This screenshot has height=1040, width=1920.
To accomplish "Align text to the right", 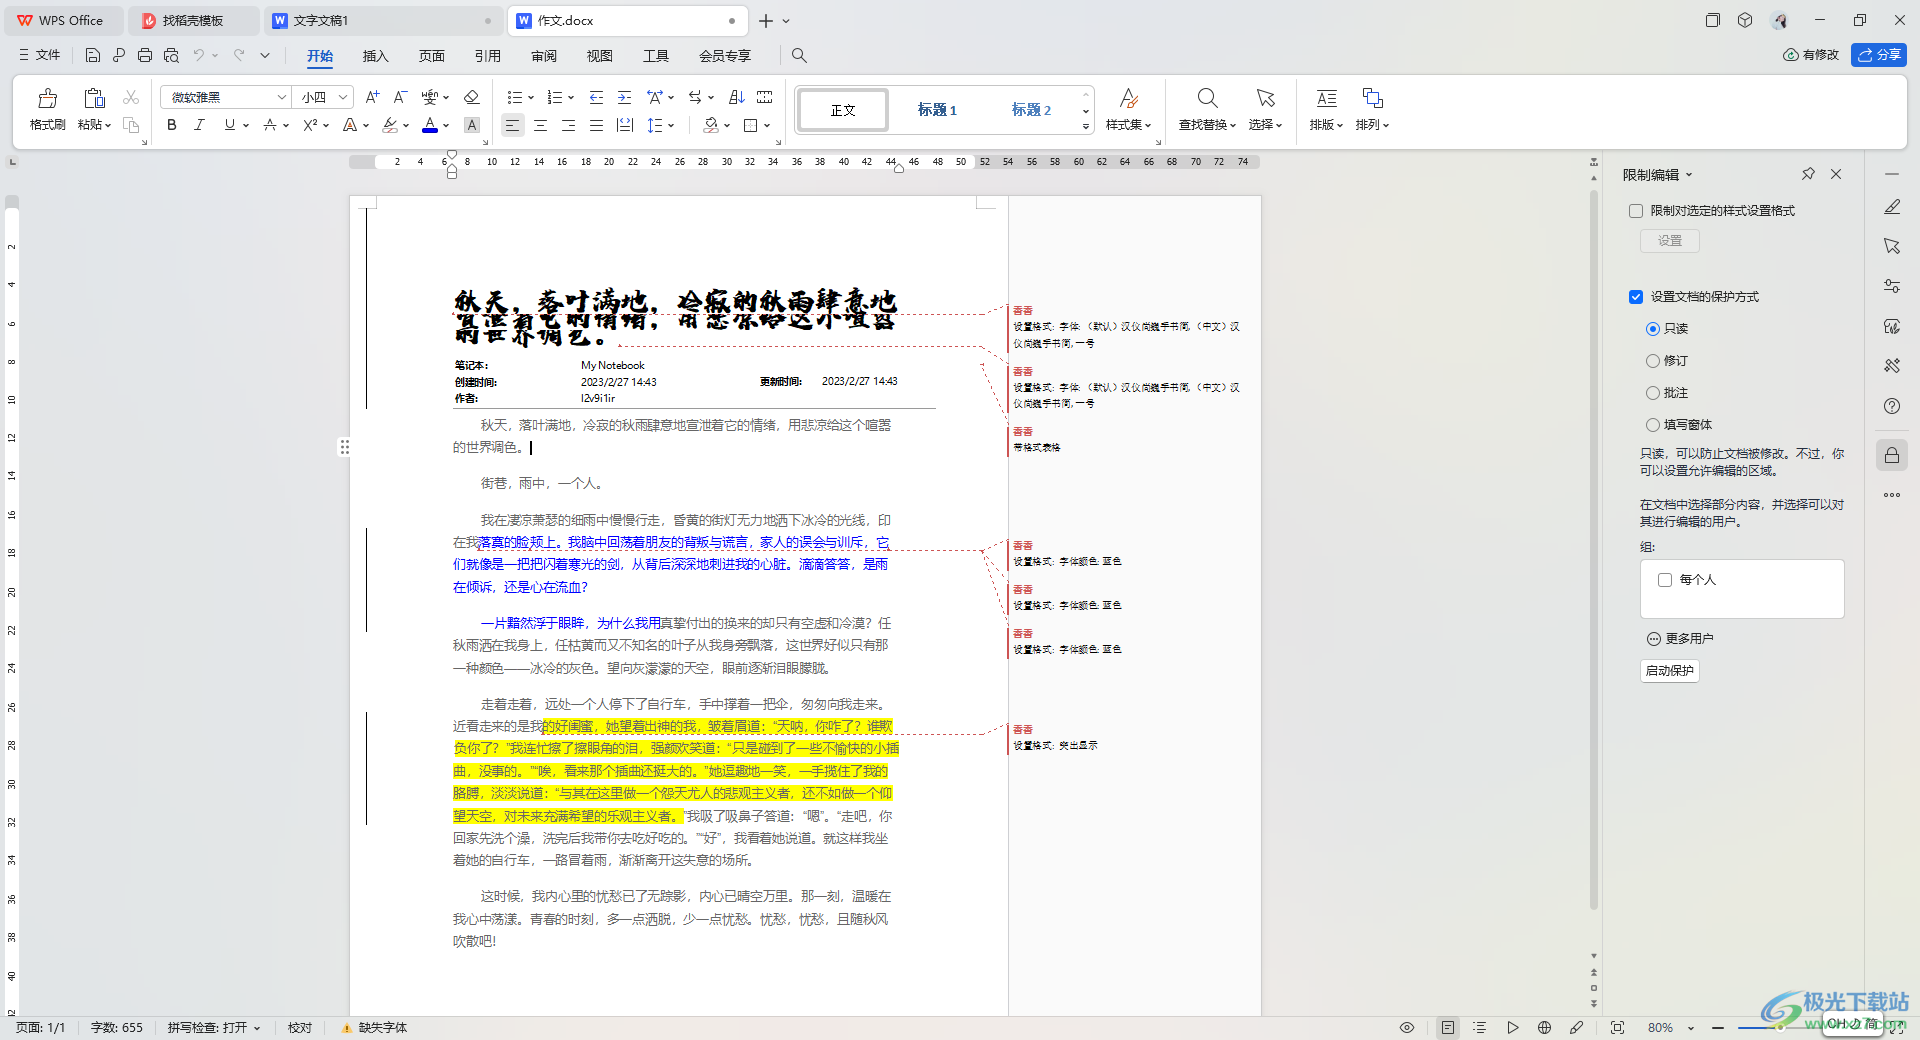I will (x=568, y=125).
